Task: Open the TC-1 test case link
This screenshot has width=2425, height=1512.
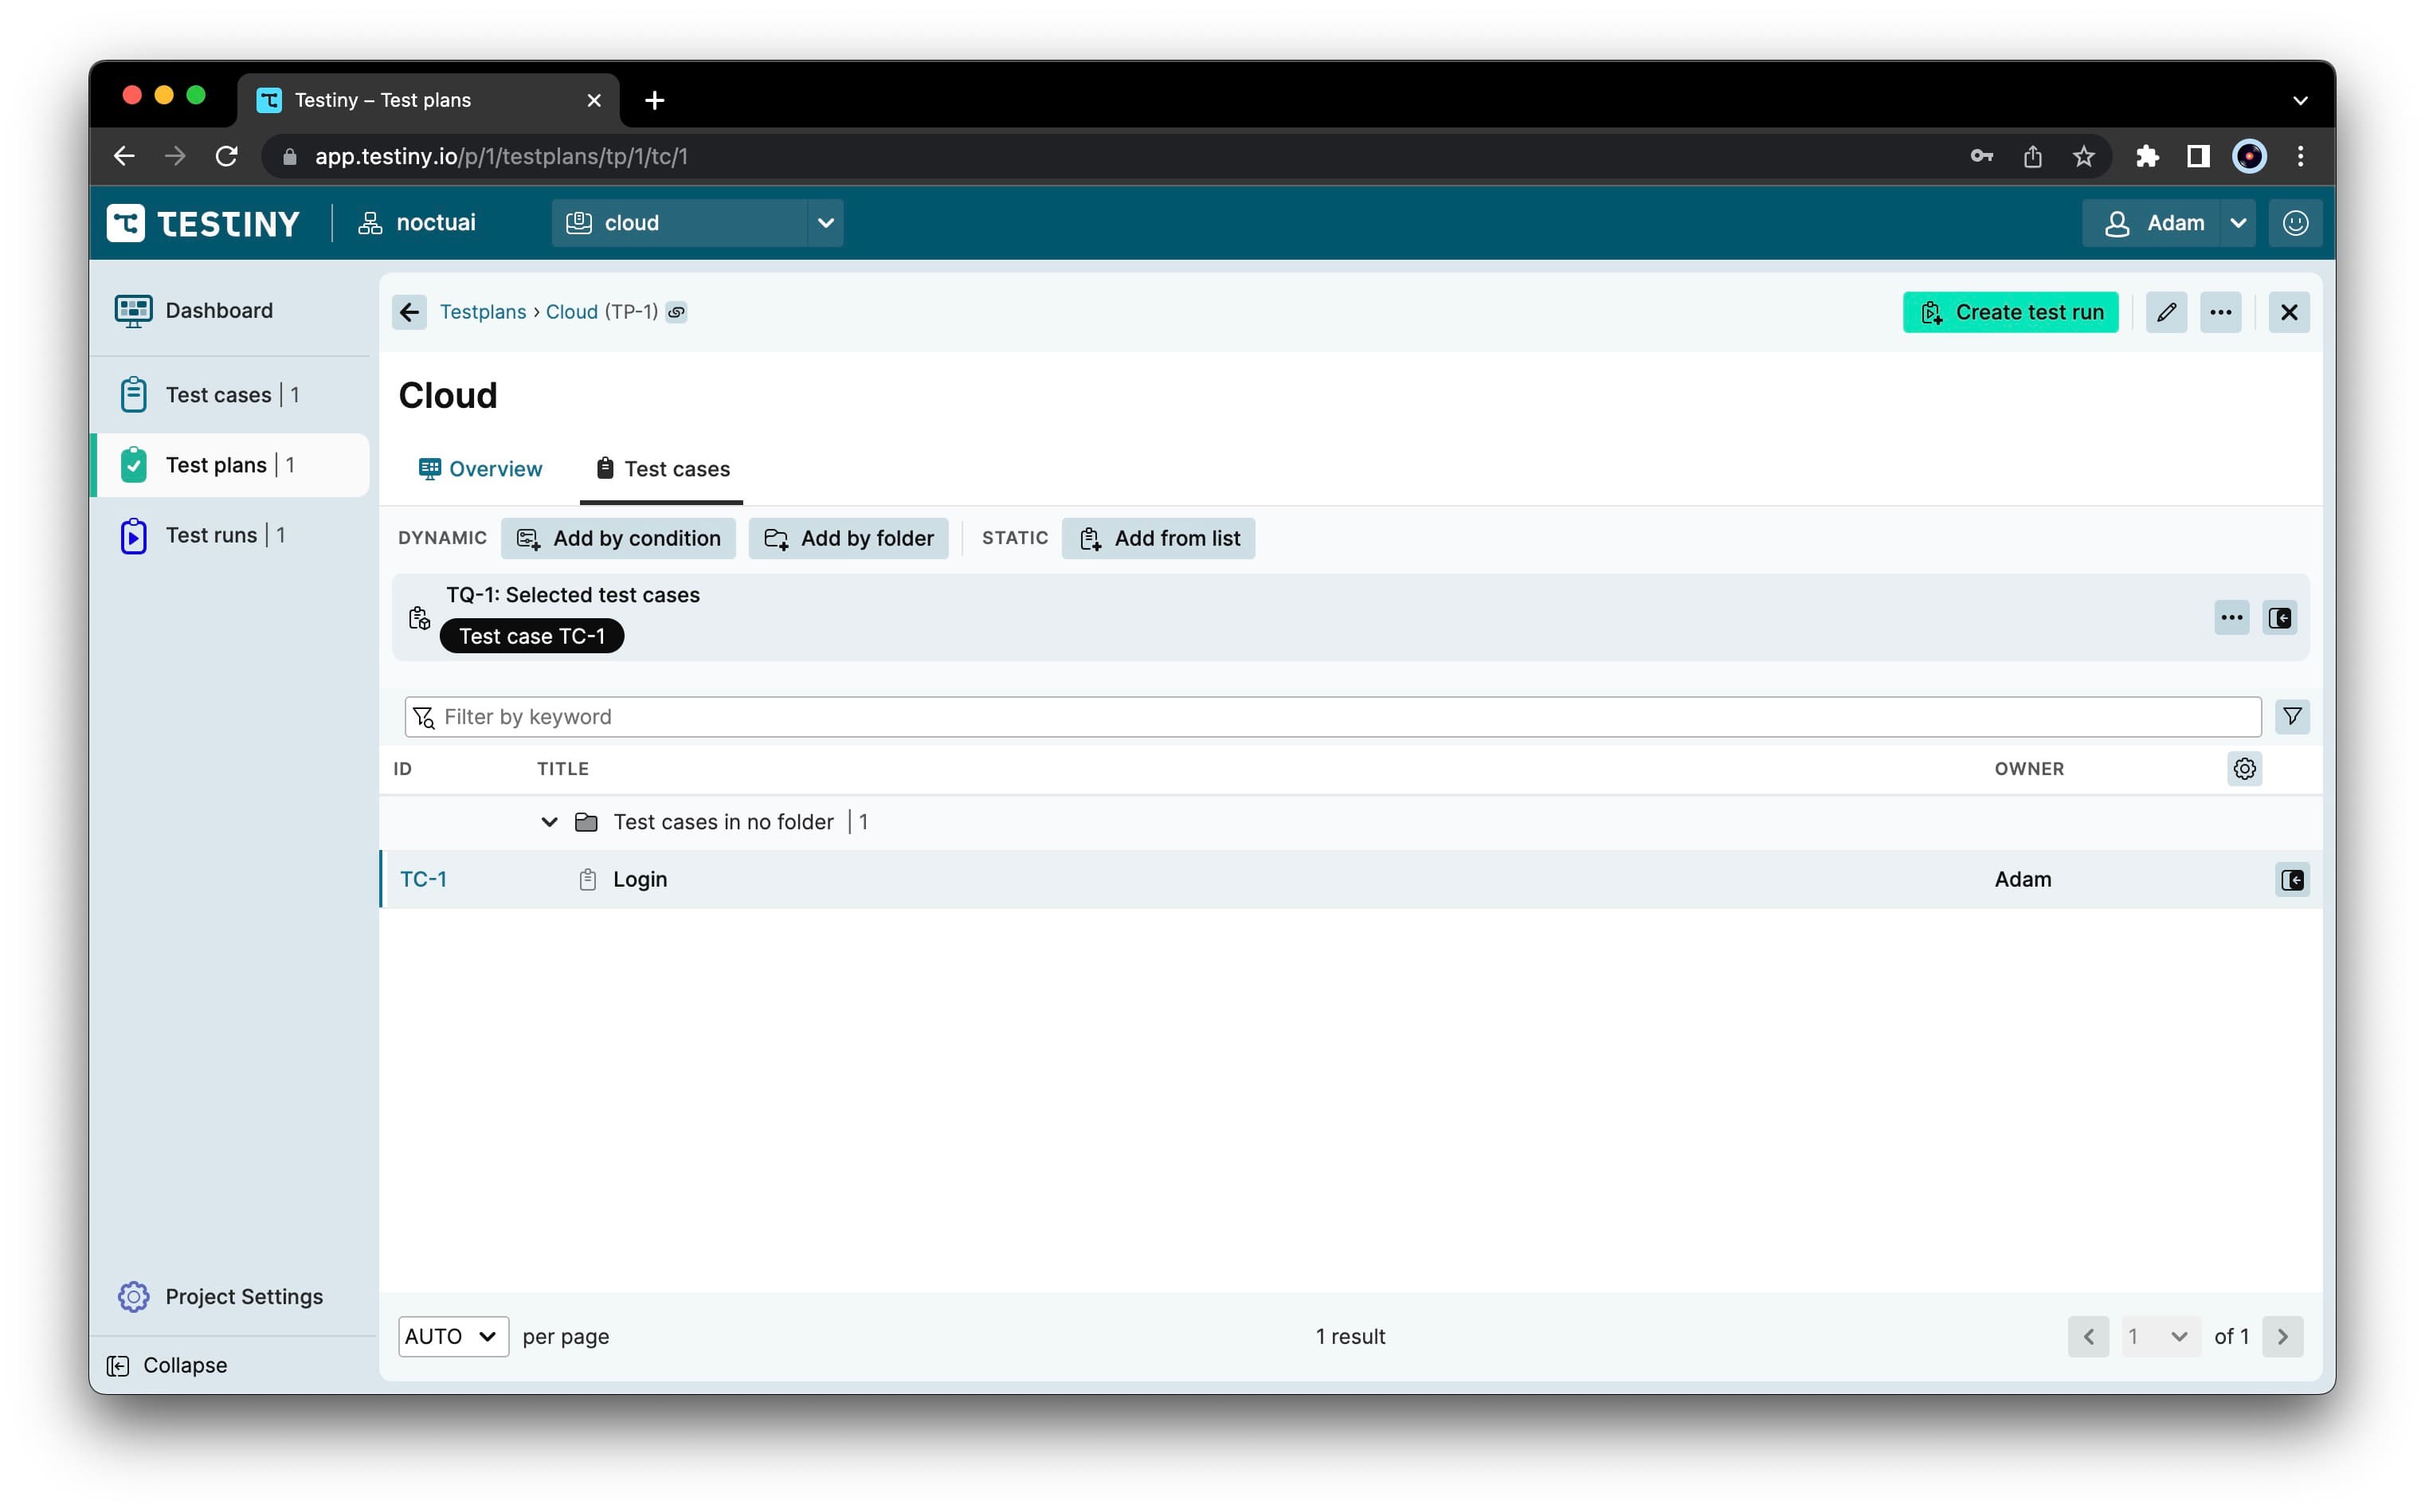Action: [x=423, y=879]
